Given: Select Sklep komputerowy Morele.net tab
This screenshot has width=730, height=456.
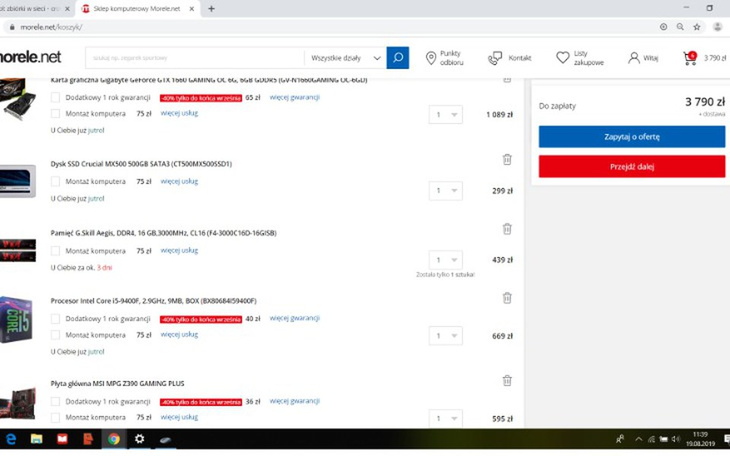Looking at the screenshot, I should [x=137, y=8].
